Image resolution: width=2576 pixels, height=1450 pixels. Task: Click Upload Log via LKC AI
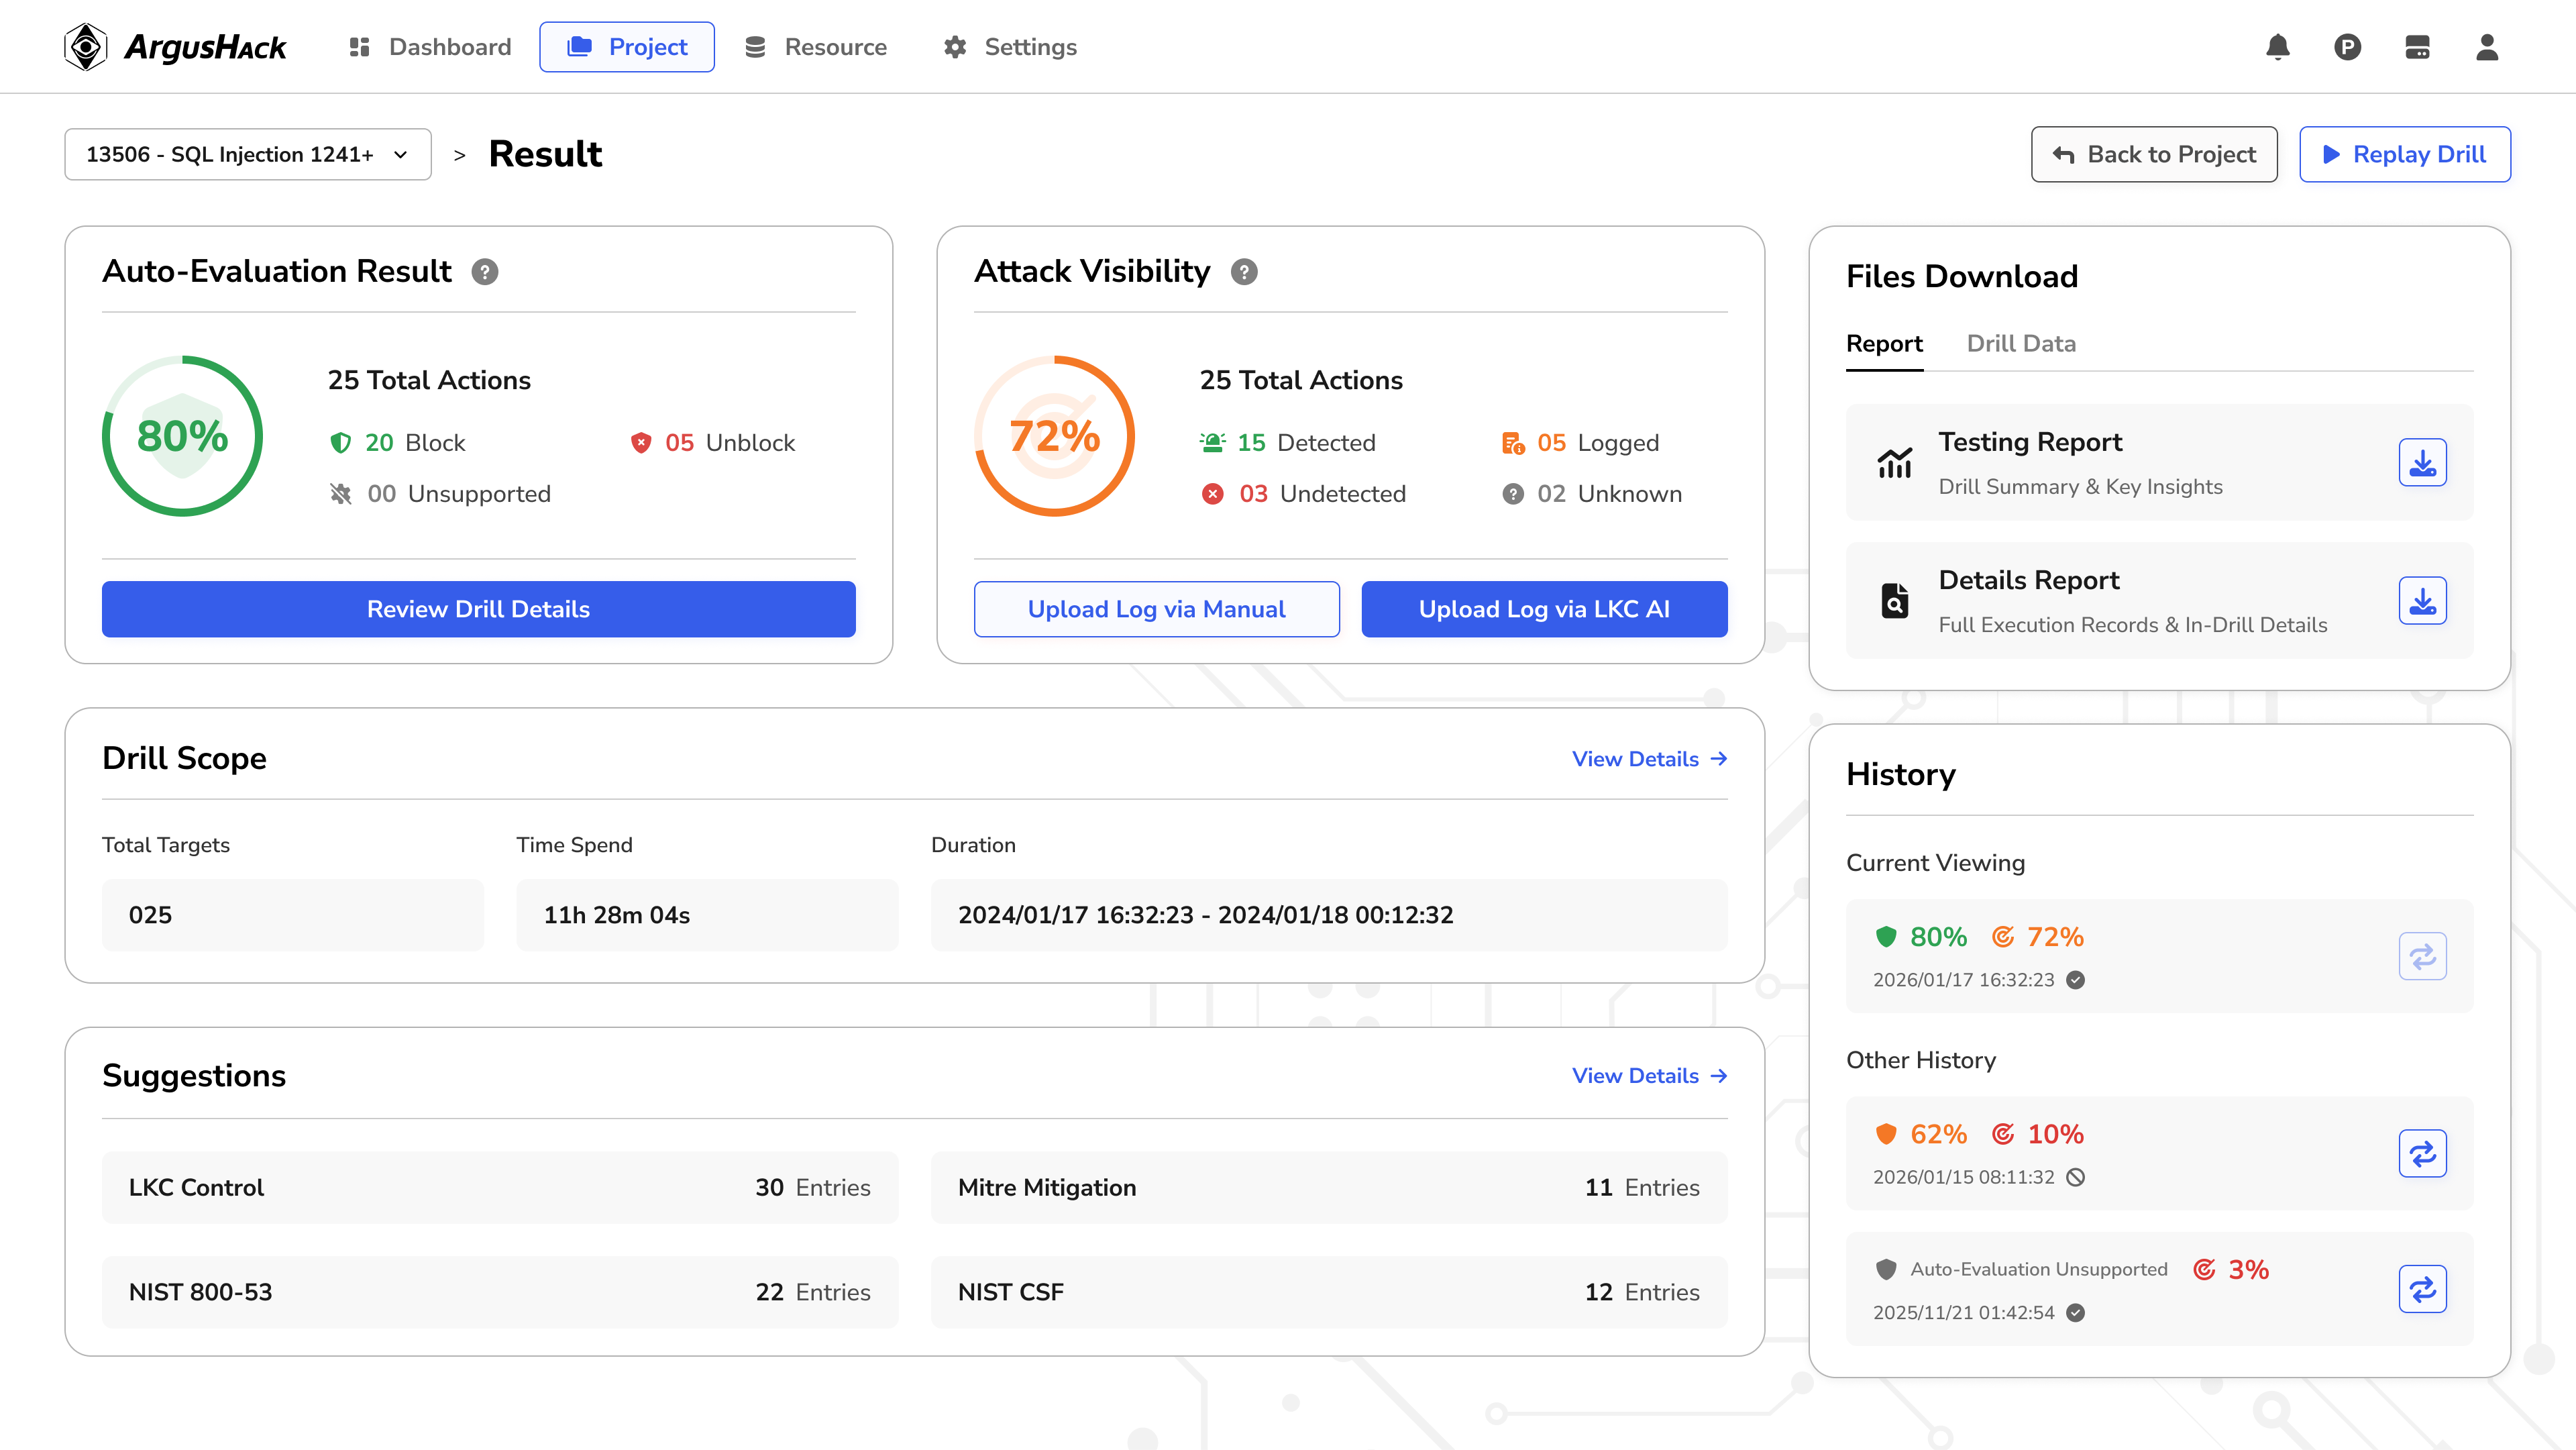(x=1544, y=609)
